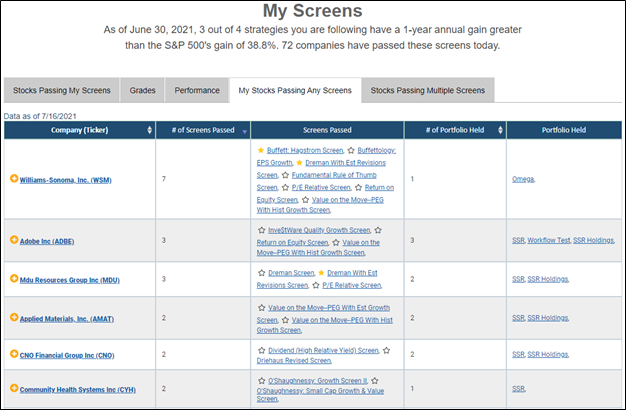Open the Performance tab

(x=197, y=90)
